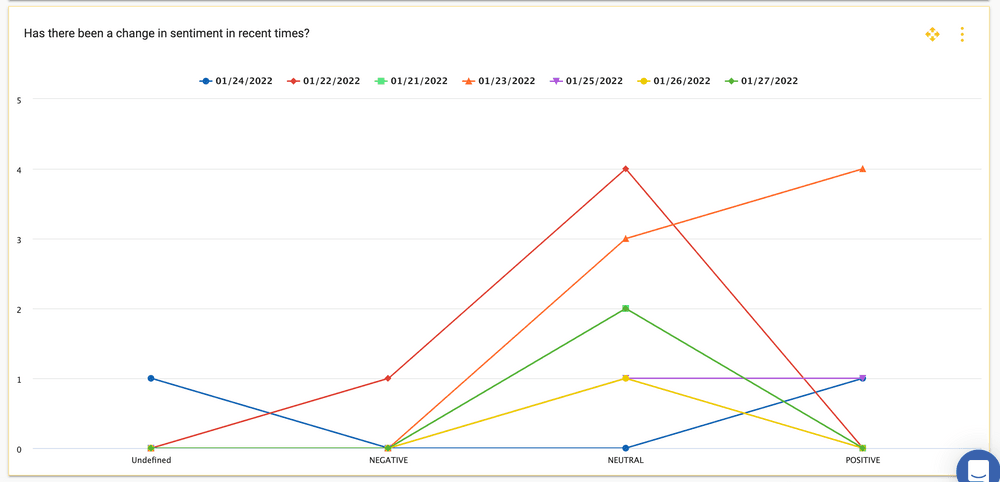Click green square marker at NEUTRAL value 2
Viewport: 1000px width, 482px height.
[626, 309]
